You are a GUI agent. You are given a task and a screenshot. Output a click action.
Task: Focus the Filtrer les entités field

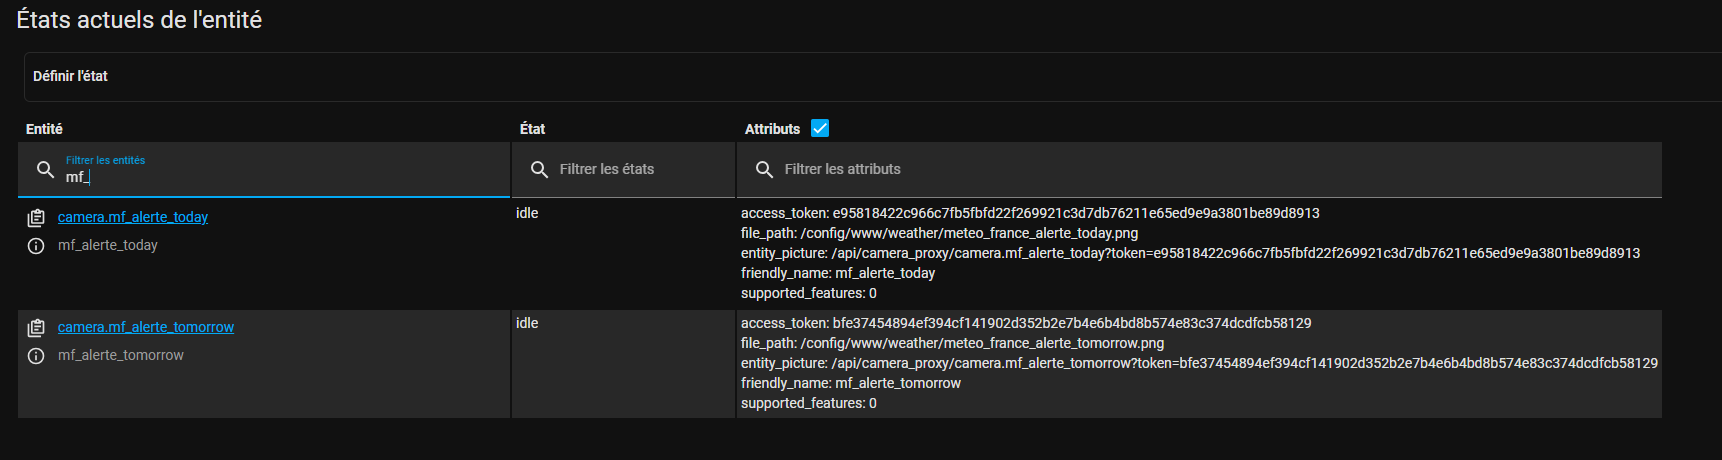(264, 169)
